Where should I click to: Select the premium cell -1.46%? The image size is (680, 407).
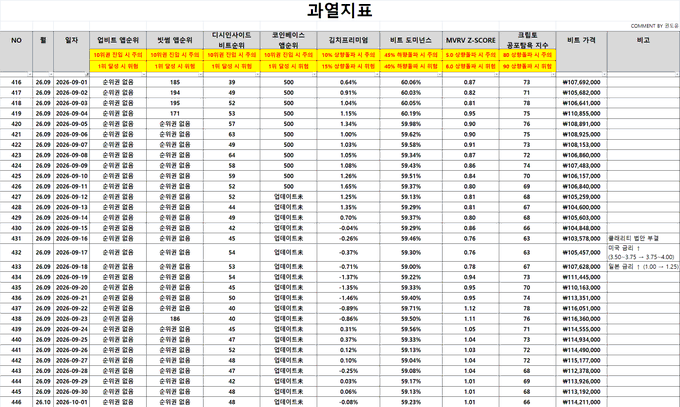tap(348, 298)
